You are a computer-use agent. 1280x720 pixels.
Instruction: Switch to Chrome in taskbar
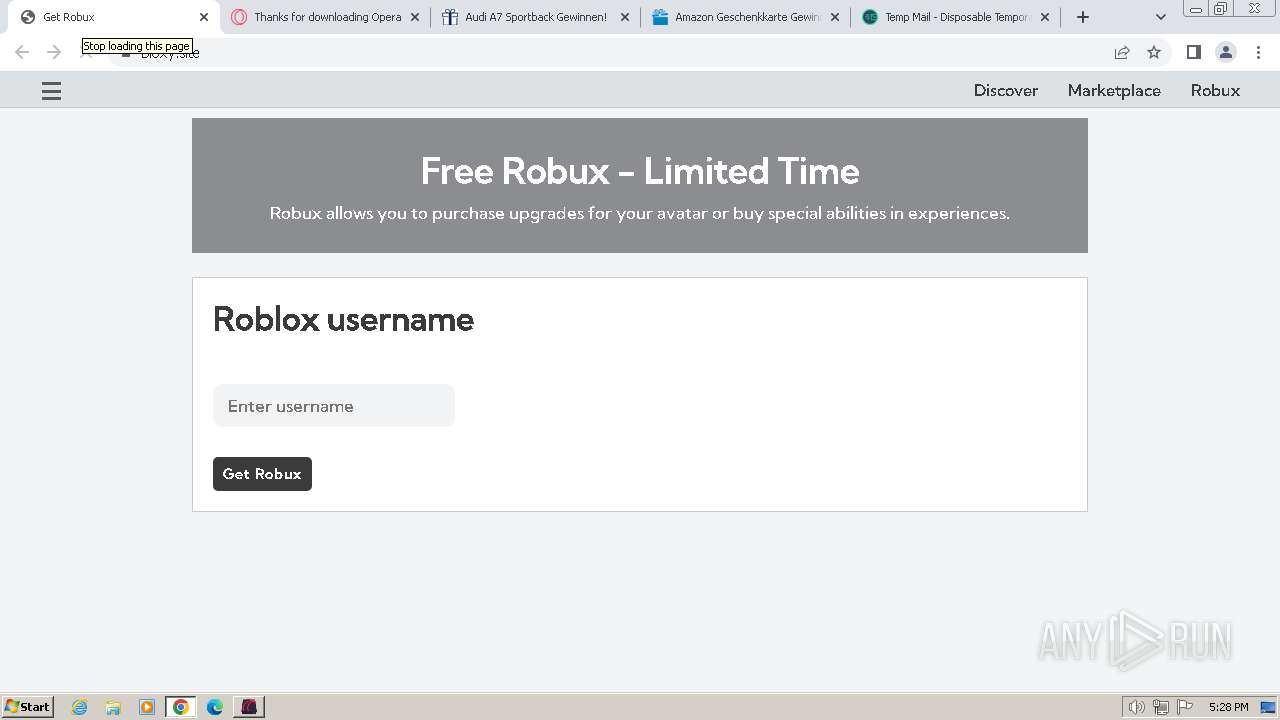181,707
